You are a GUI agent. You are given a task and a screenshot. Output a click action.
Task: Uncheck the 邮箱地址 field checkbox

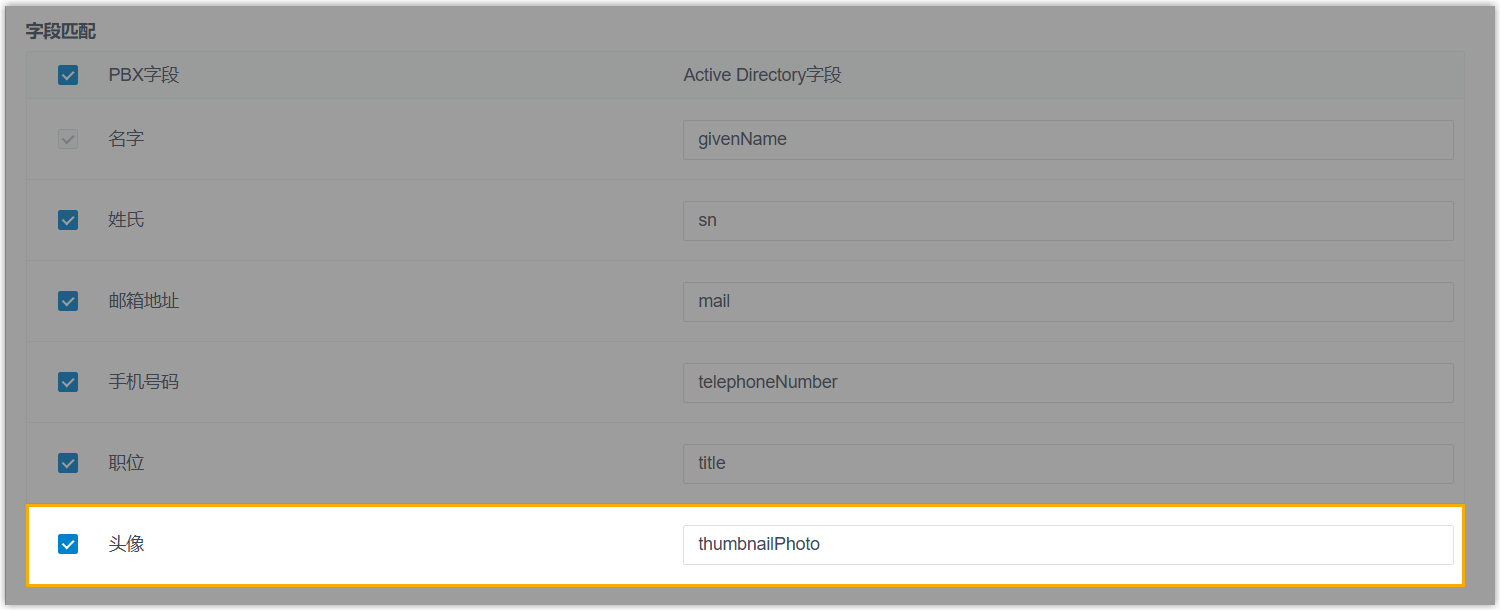click(x=68, y=301)
